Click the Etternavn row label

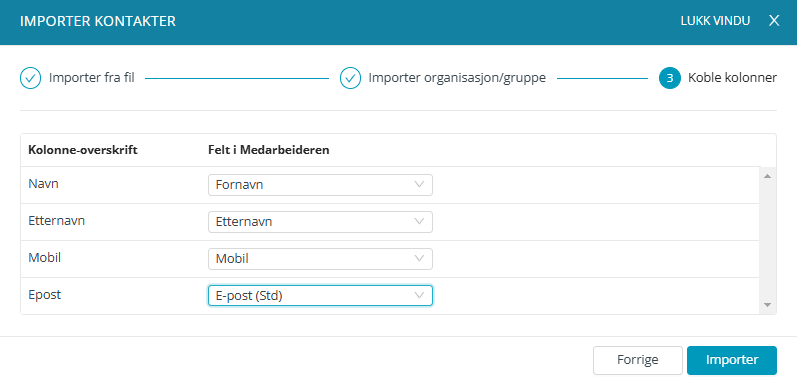tap(56, 221)
